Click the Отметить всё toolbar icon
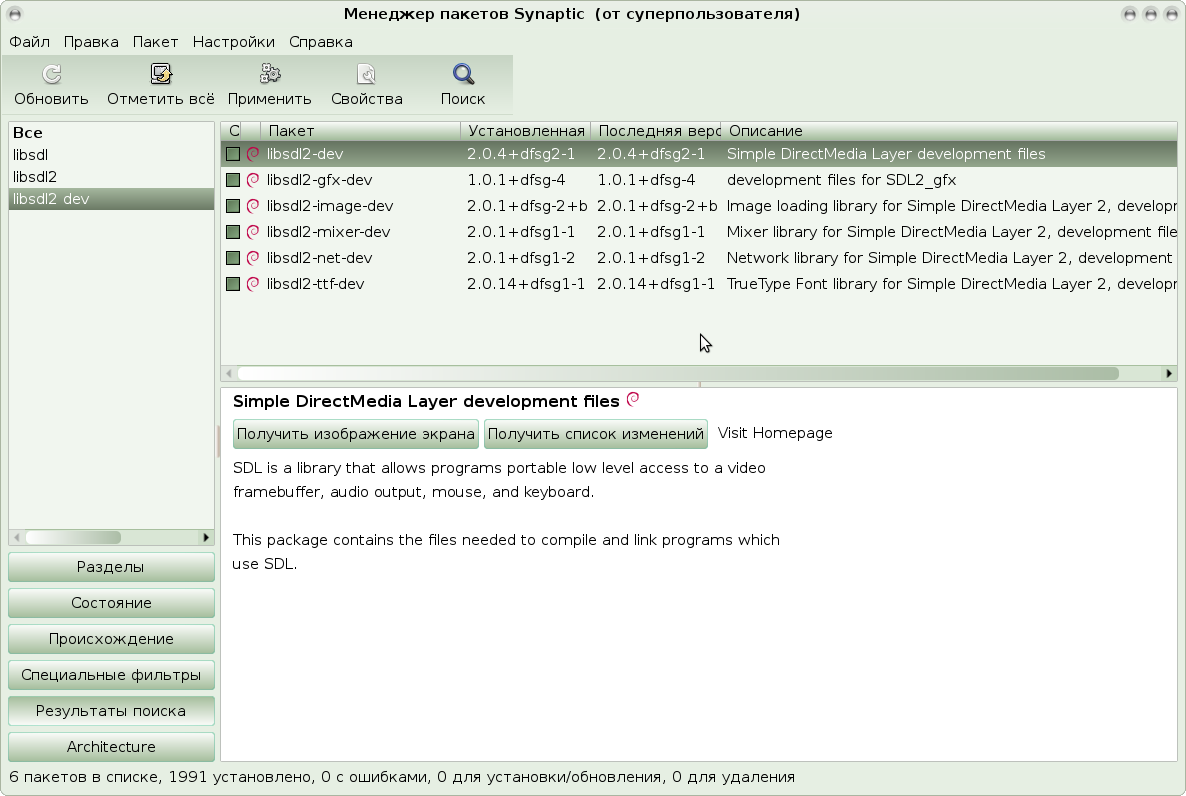 160,74
